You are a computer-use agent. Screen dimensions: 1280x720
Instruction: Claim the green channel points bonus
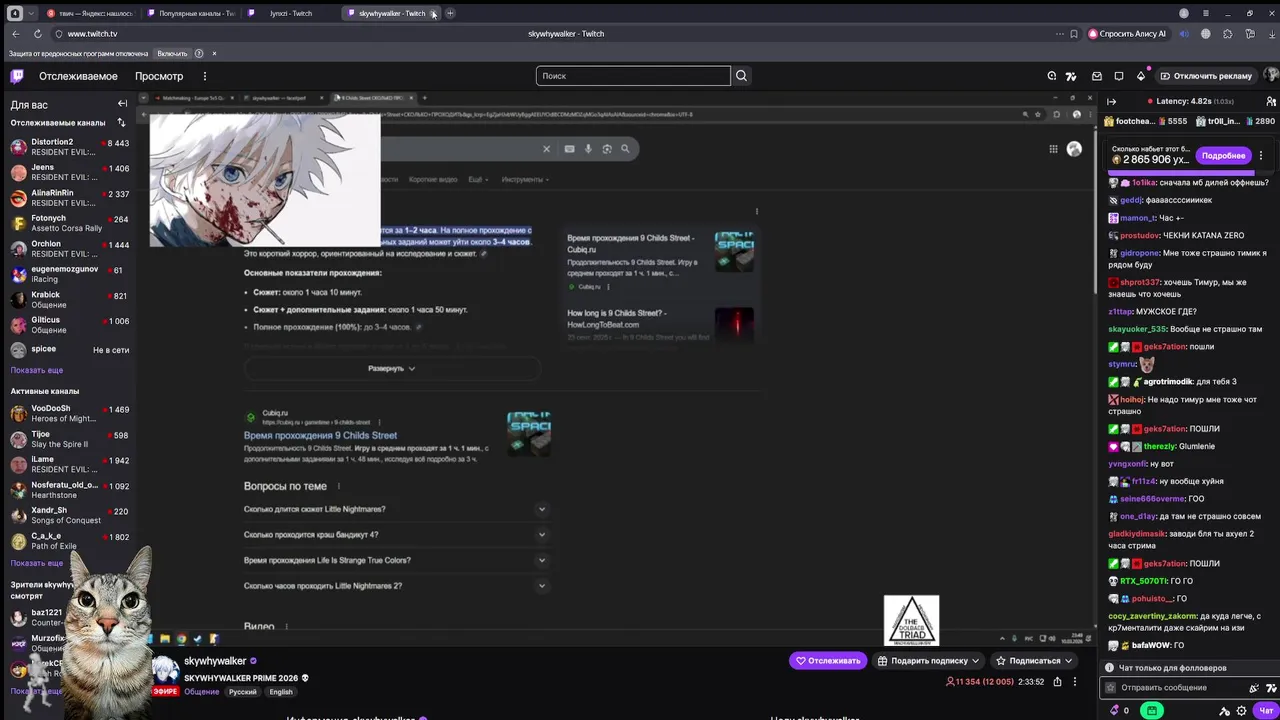1152,710
